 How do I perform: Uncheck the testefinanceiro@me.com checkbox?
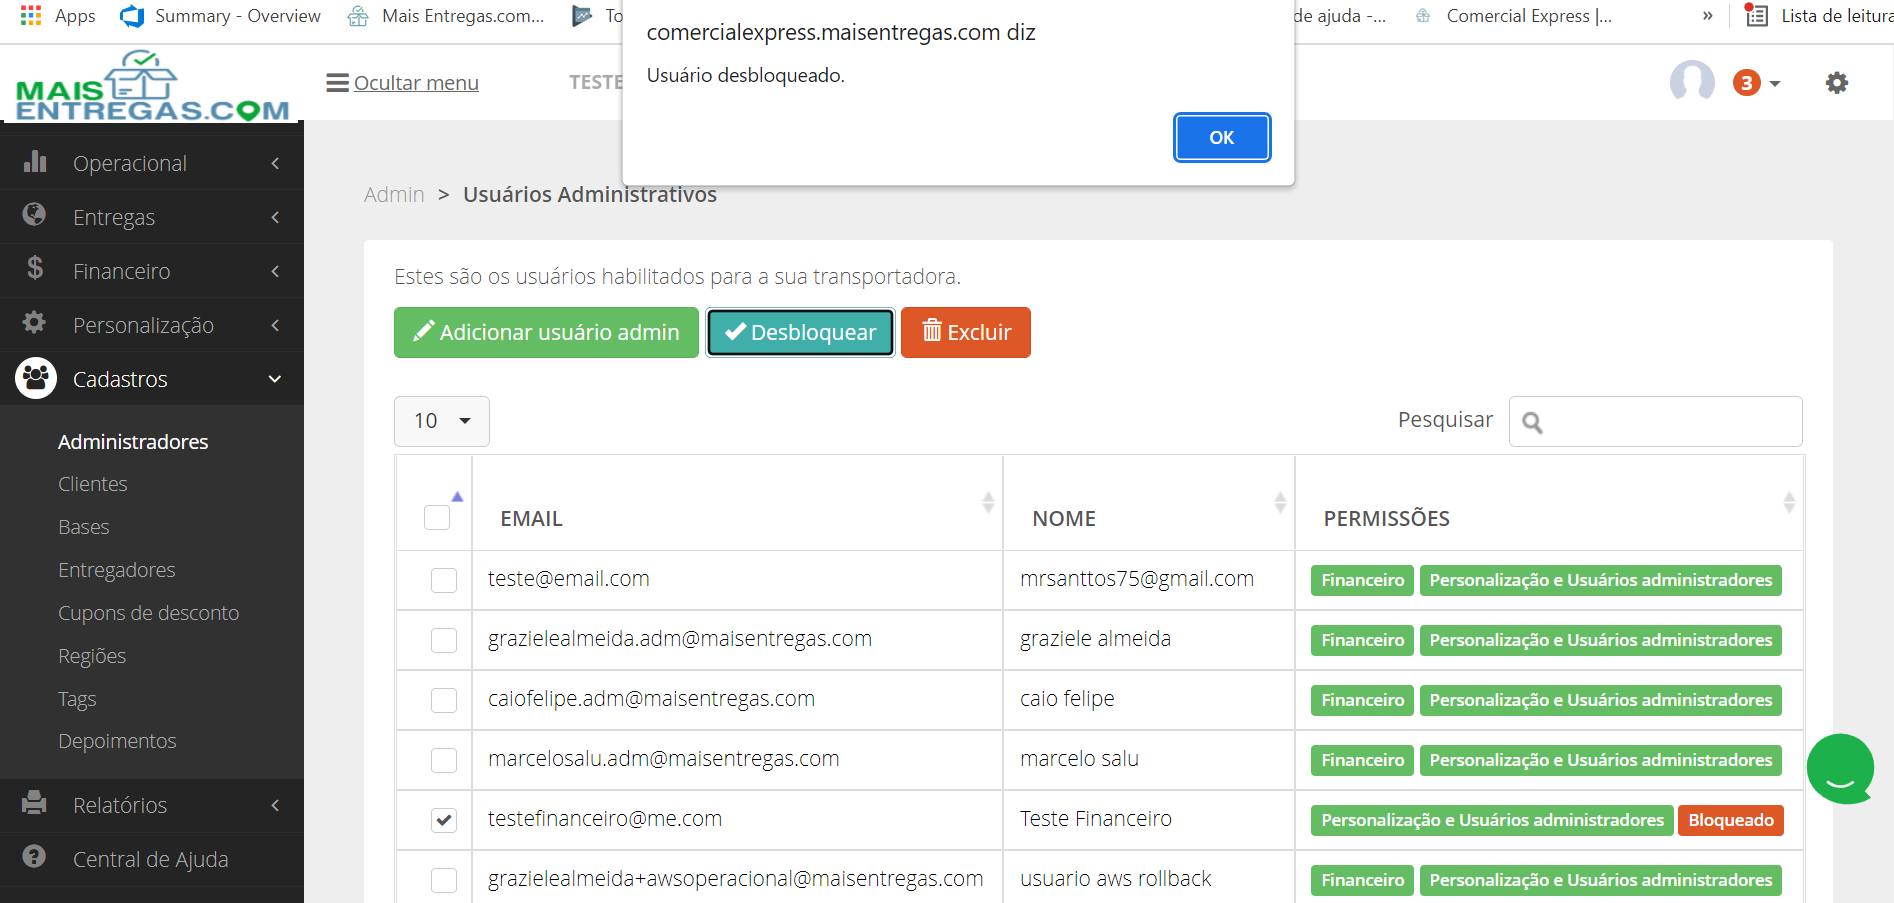[444, 820]
